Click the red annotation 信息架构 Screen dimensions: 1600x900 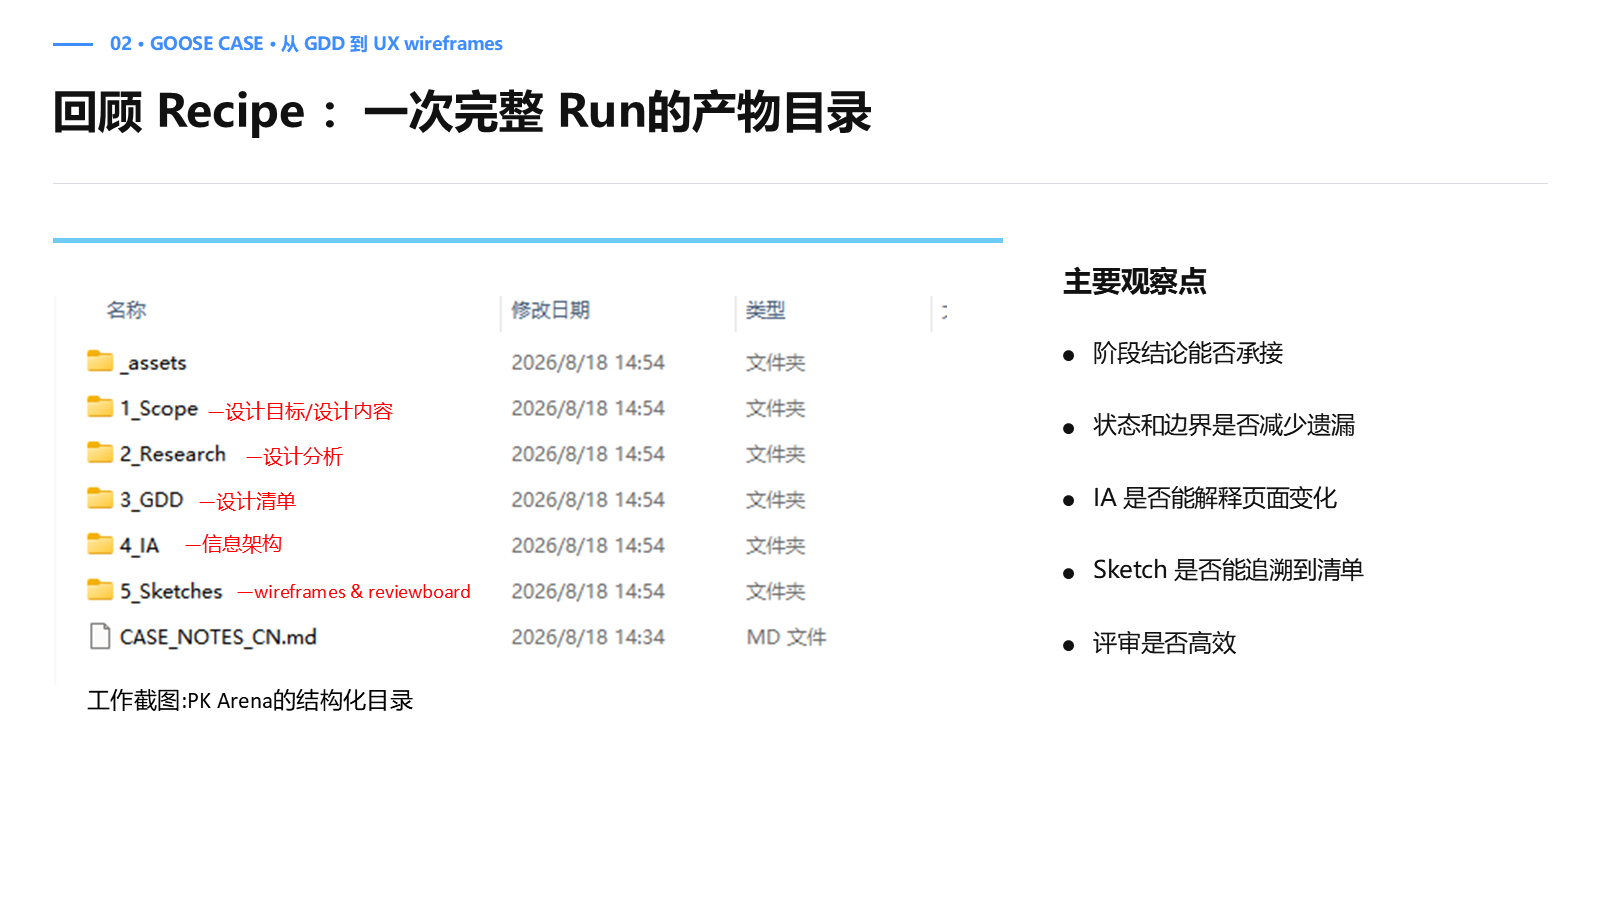click(242, 544)
